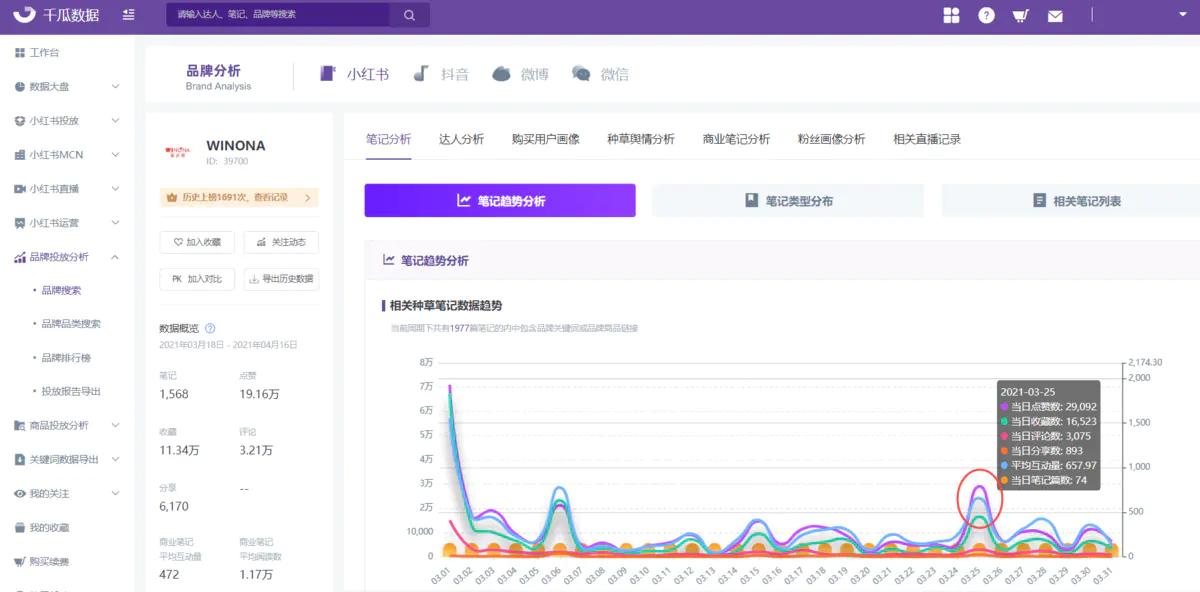Expand the 数据大盘 menu chevron
The width and height of the screenshot is (1200, 592).
(x=115, y=87)
